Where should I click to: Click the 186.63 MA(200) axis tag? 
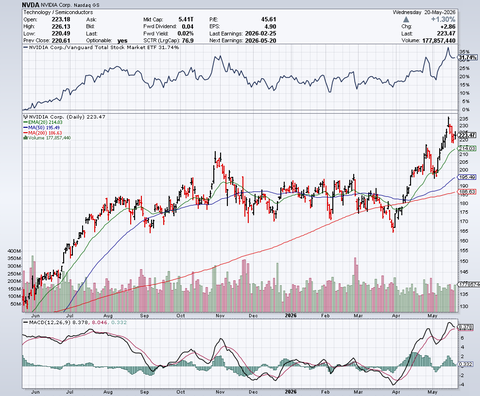point(468,192)
